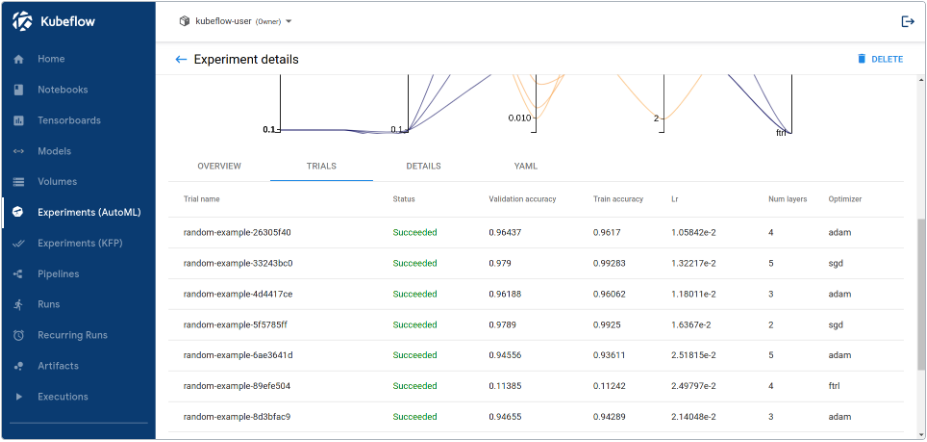Click the logout icon at top right
This screenshot has height=442, width=927.
point(907,21)
